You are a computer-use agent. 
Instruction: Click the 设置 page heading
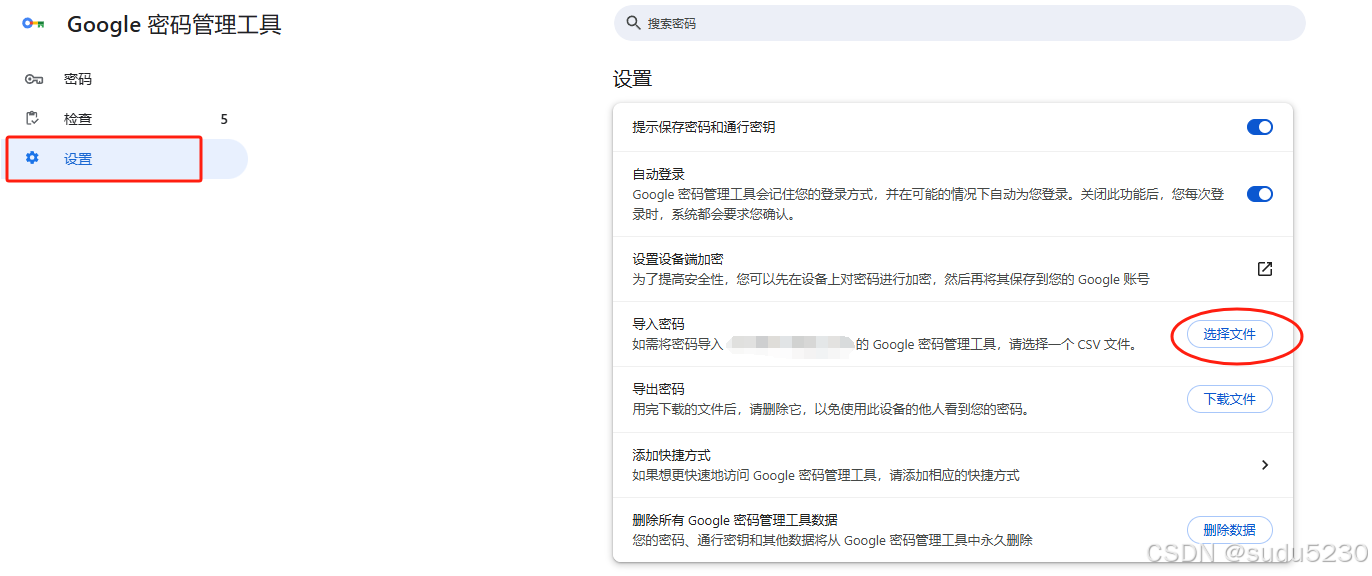tap(632, 79)
